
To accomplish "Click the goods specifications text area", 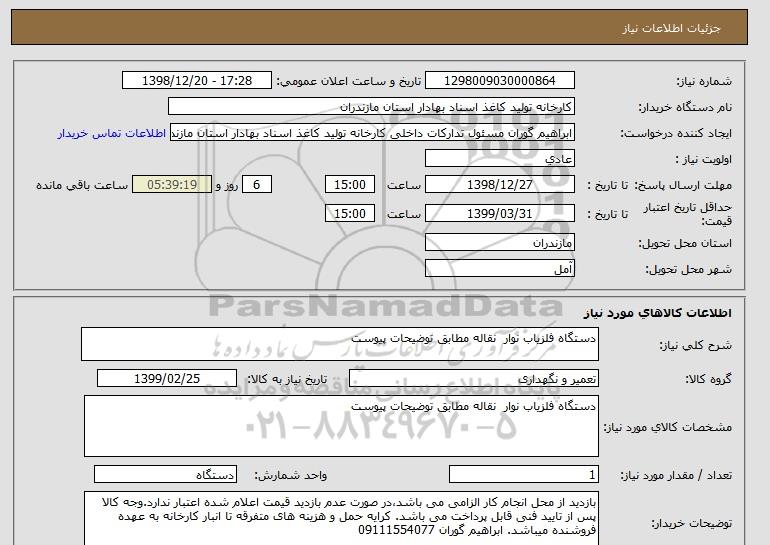I will click(x=340, y=425).
